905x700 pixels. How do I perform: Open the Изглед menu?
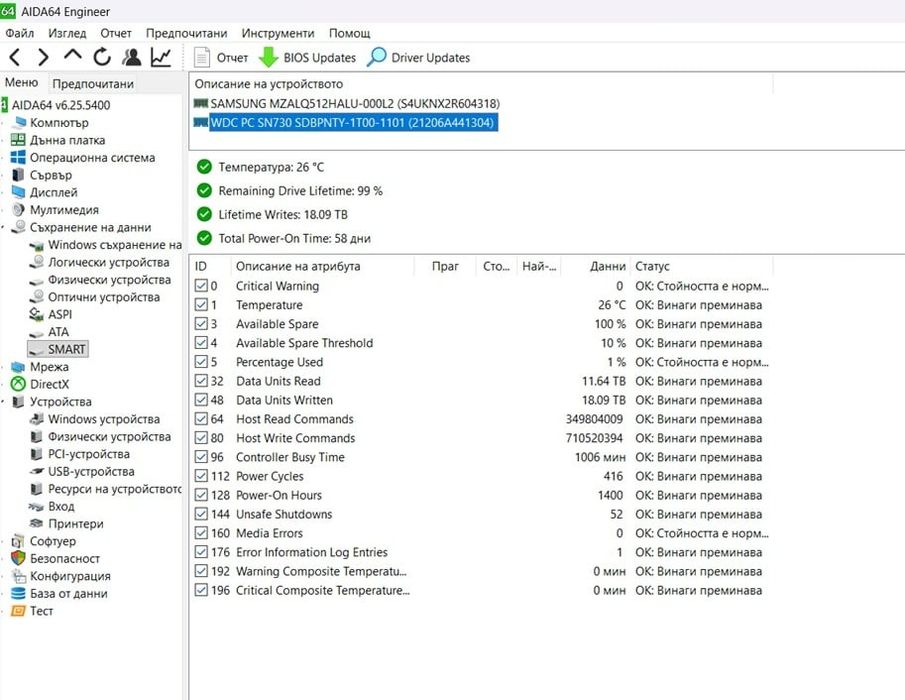point(67,33)
